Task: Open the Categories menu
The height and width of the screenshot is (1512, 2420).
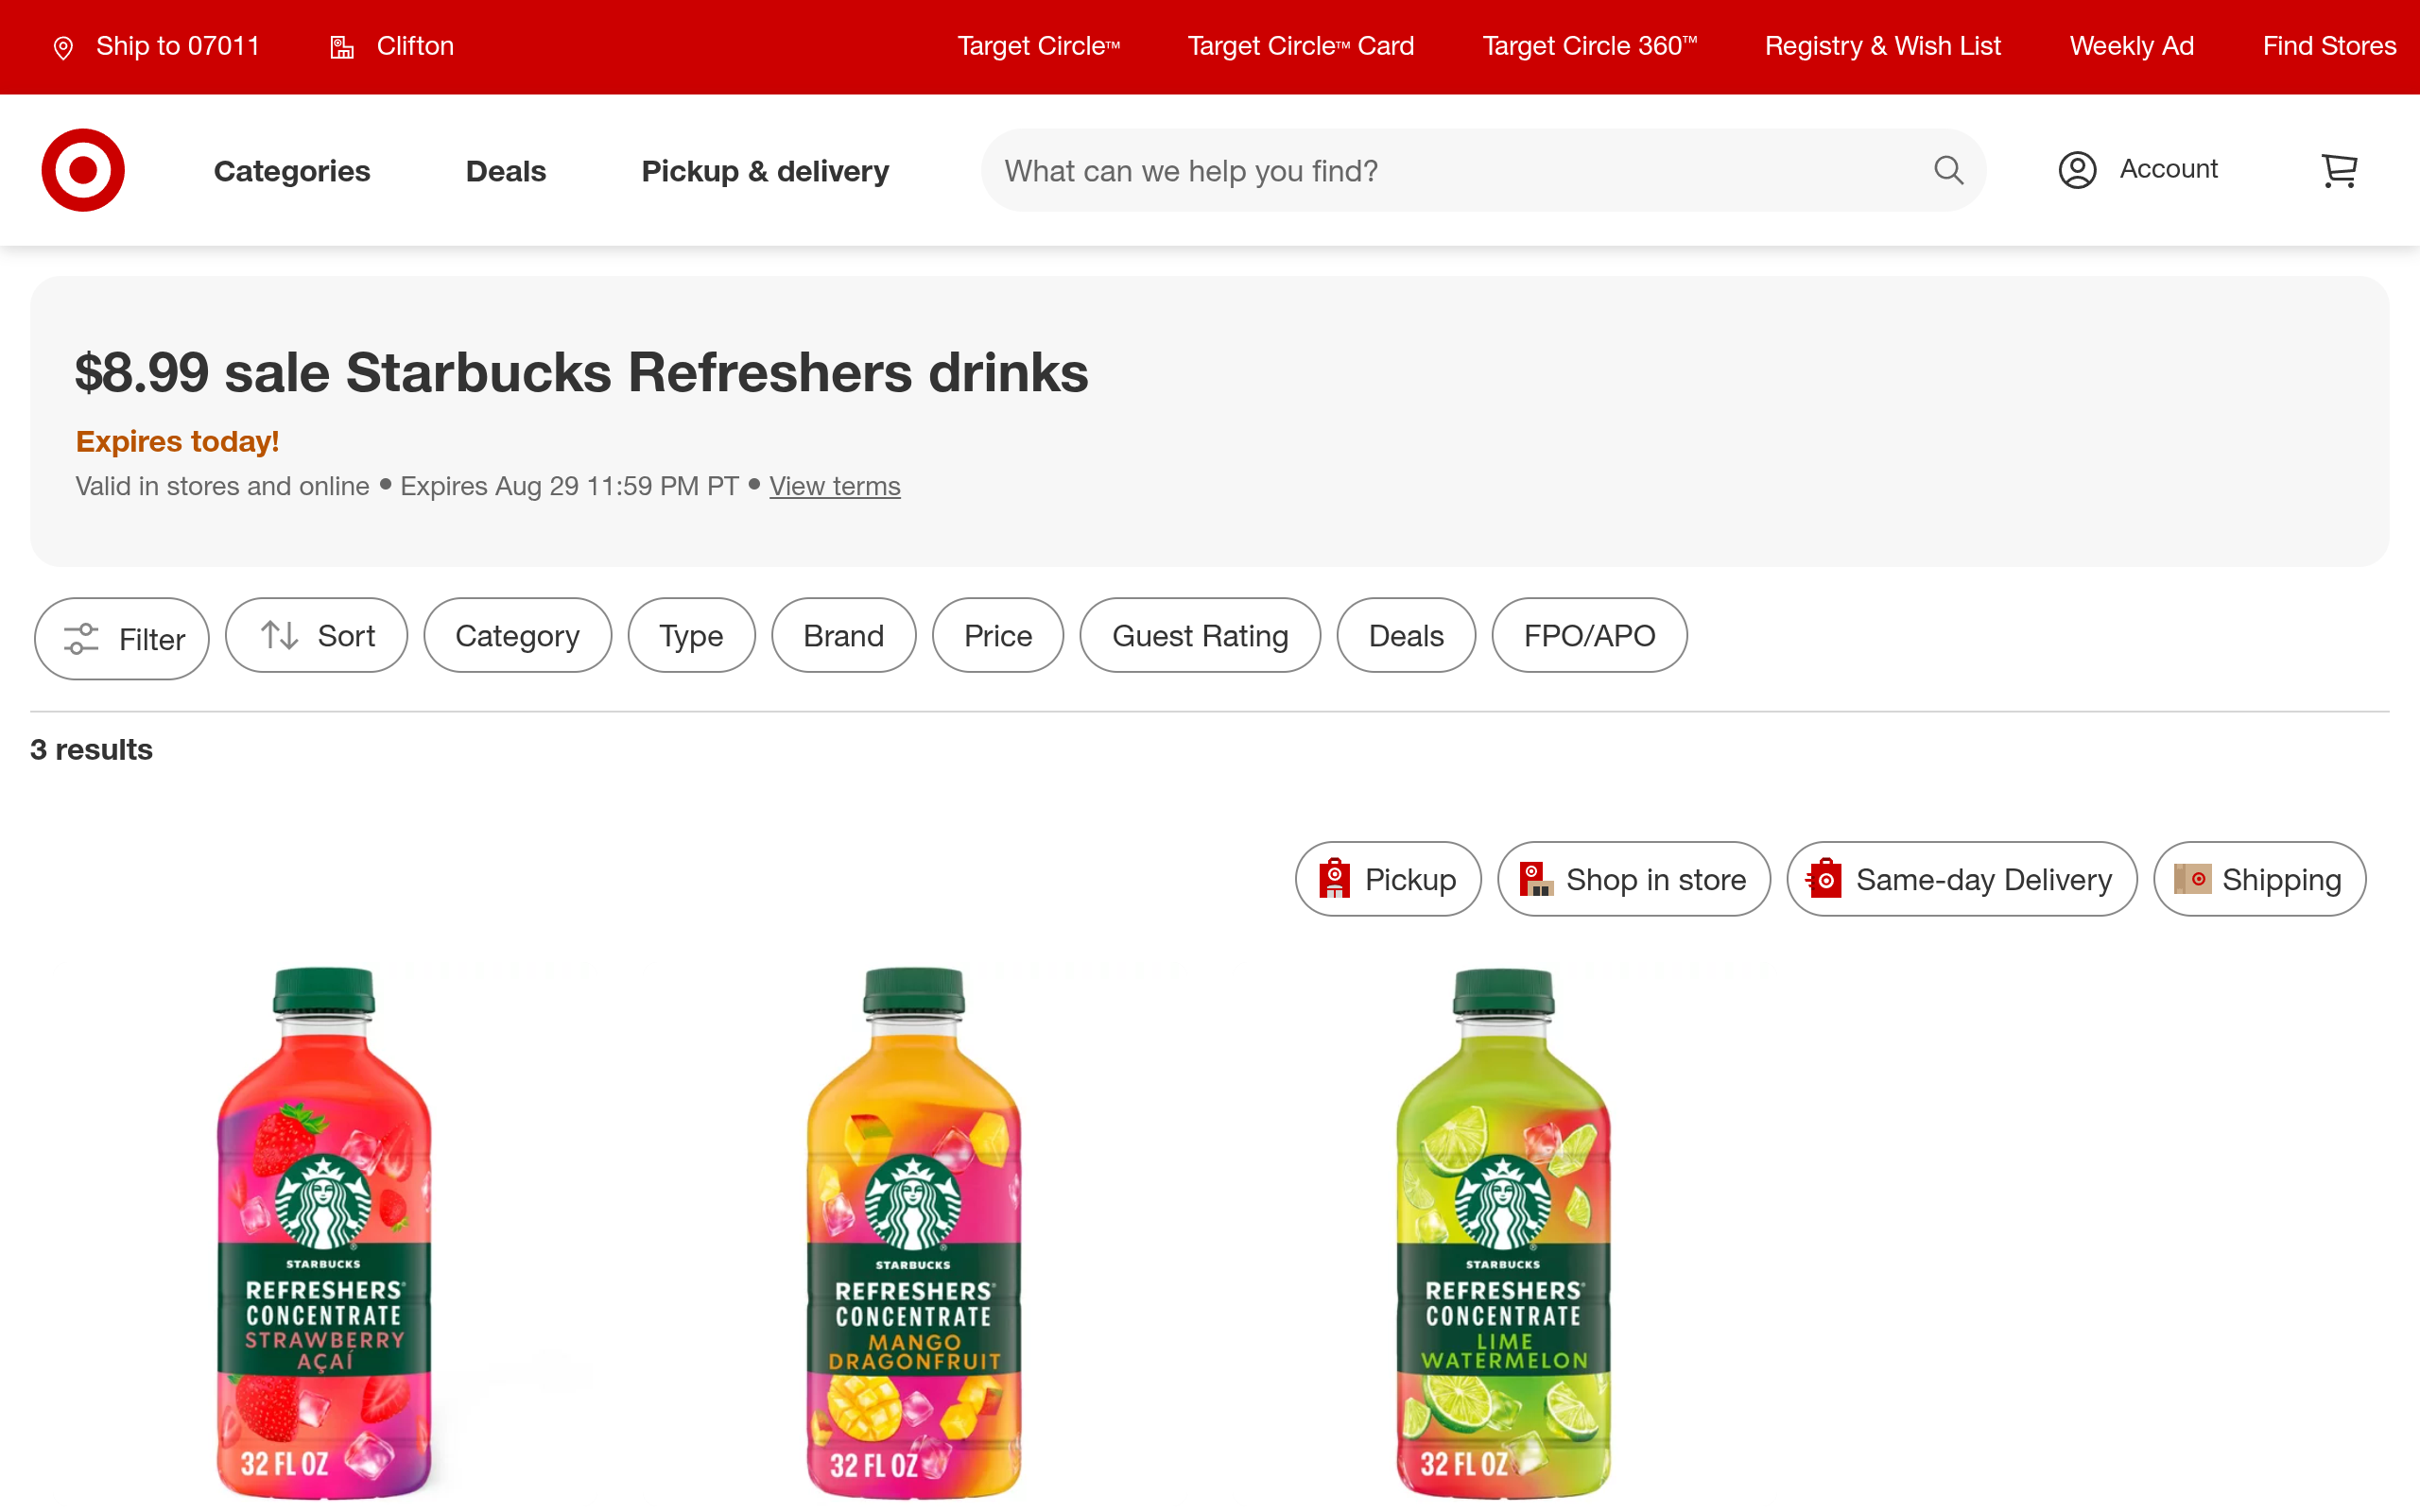Action: 292,171
